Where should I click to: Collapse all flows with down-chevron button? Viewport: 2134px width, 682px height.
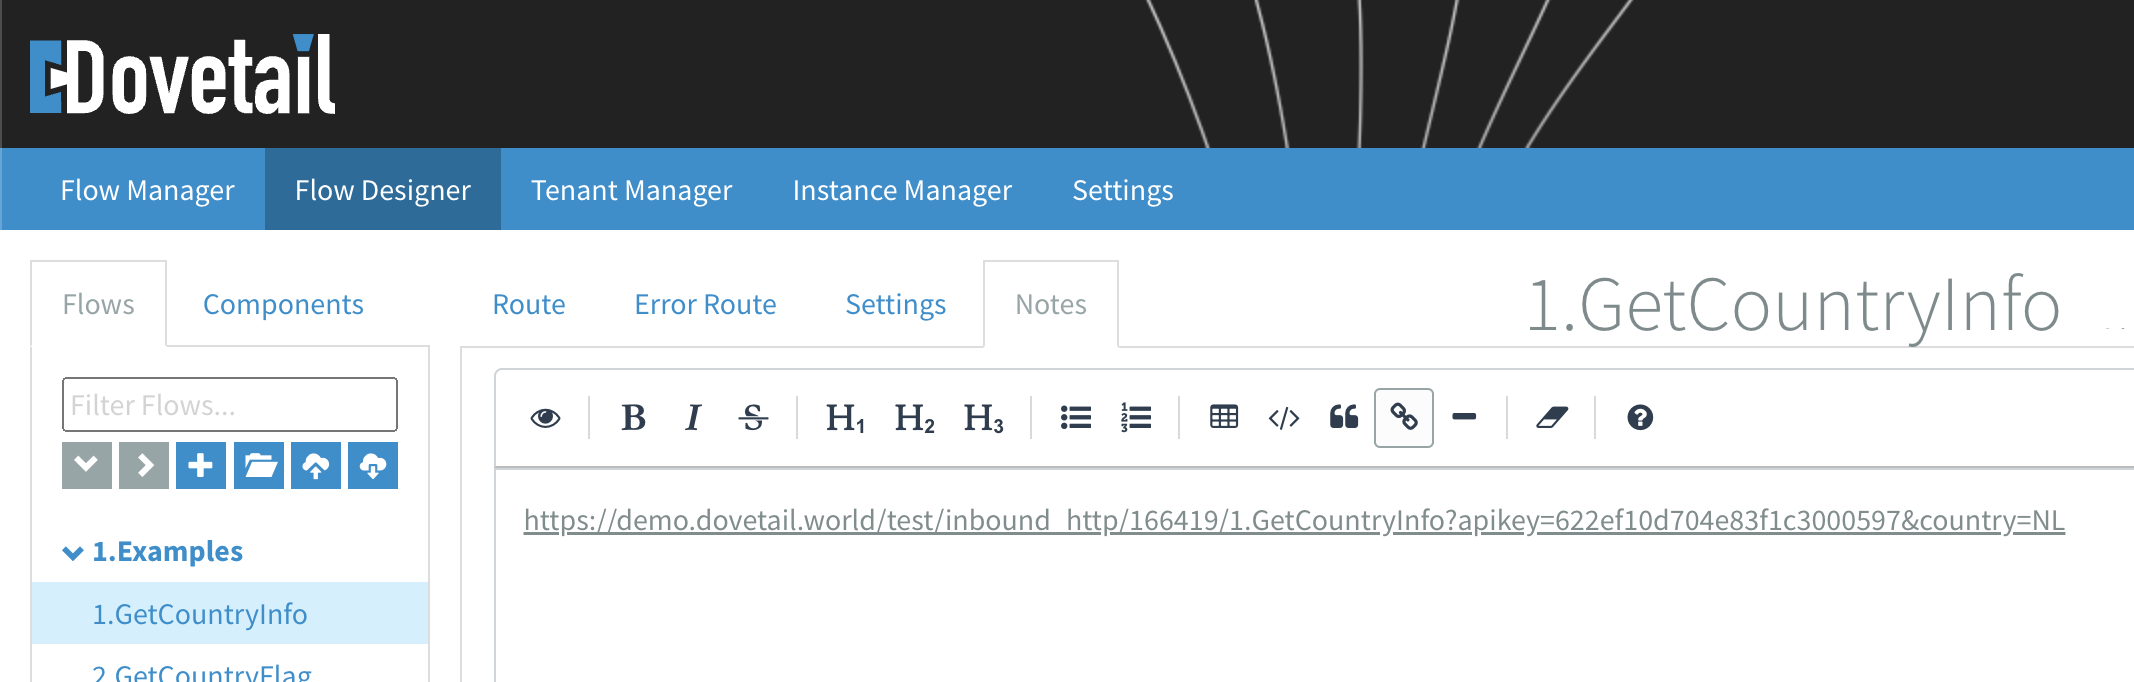87,465
